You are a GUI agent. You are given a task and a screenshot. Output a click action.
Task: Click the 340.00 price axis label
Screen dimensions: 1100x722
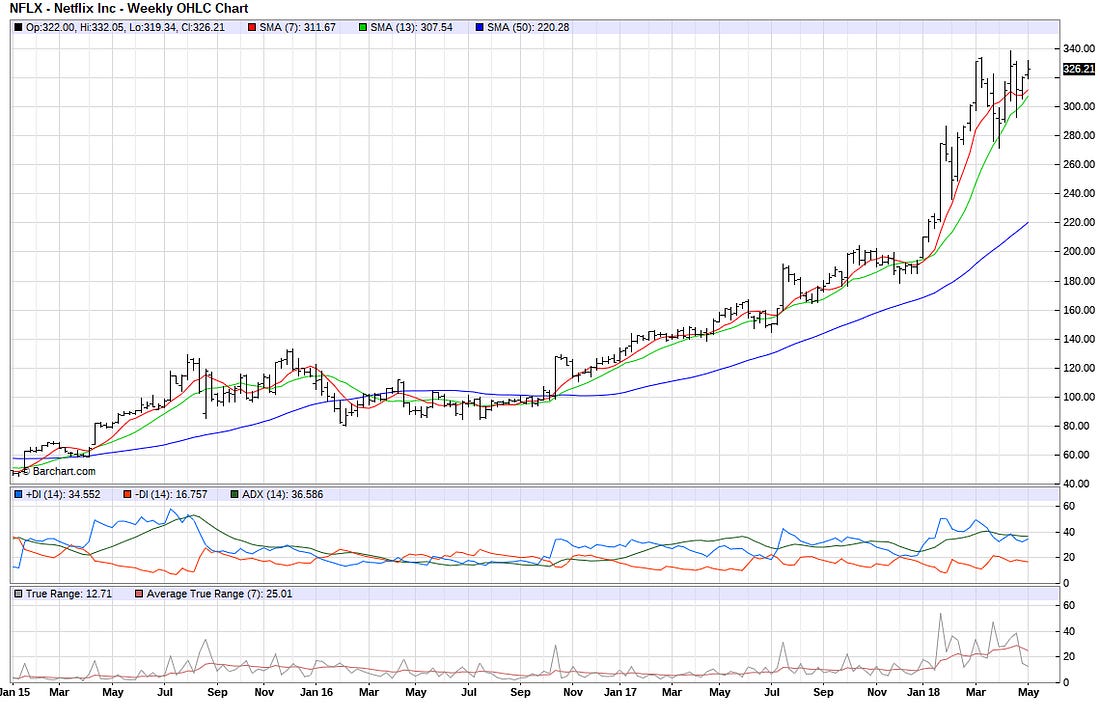click(x=1079, y=48)
